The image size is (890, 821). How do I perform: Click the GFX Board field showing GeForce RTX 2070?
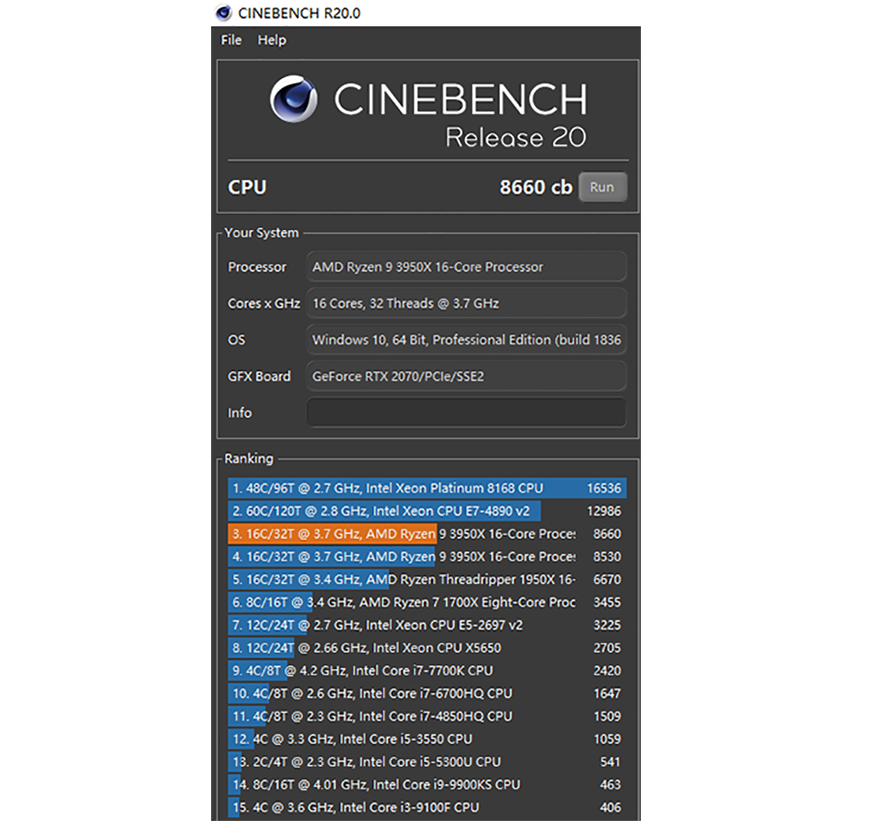466,376
